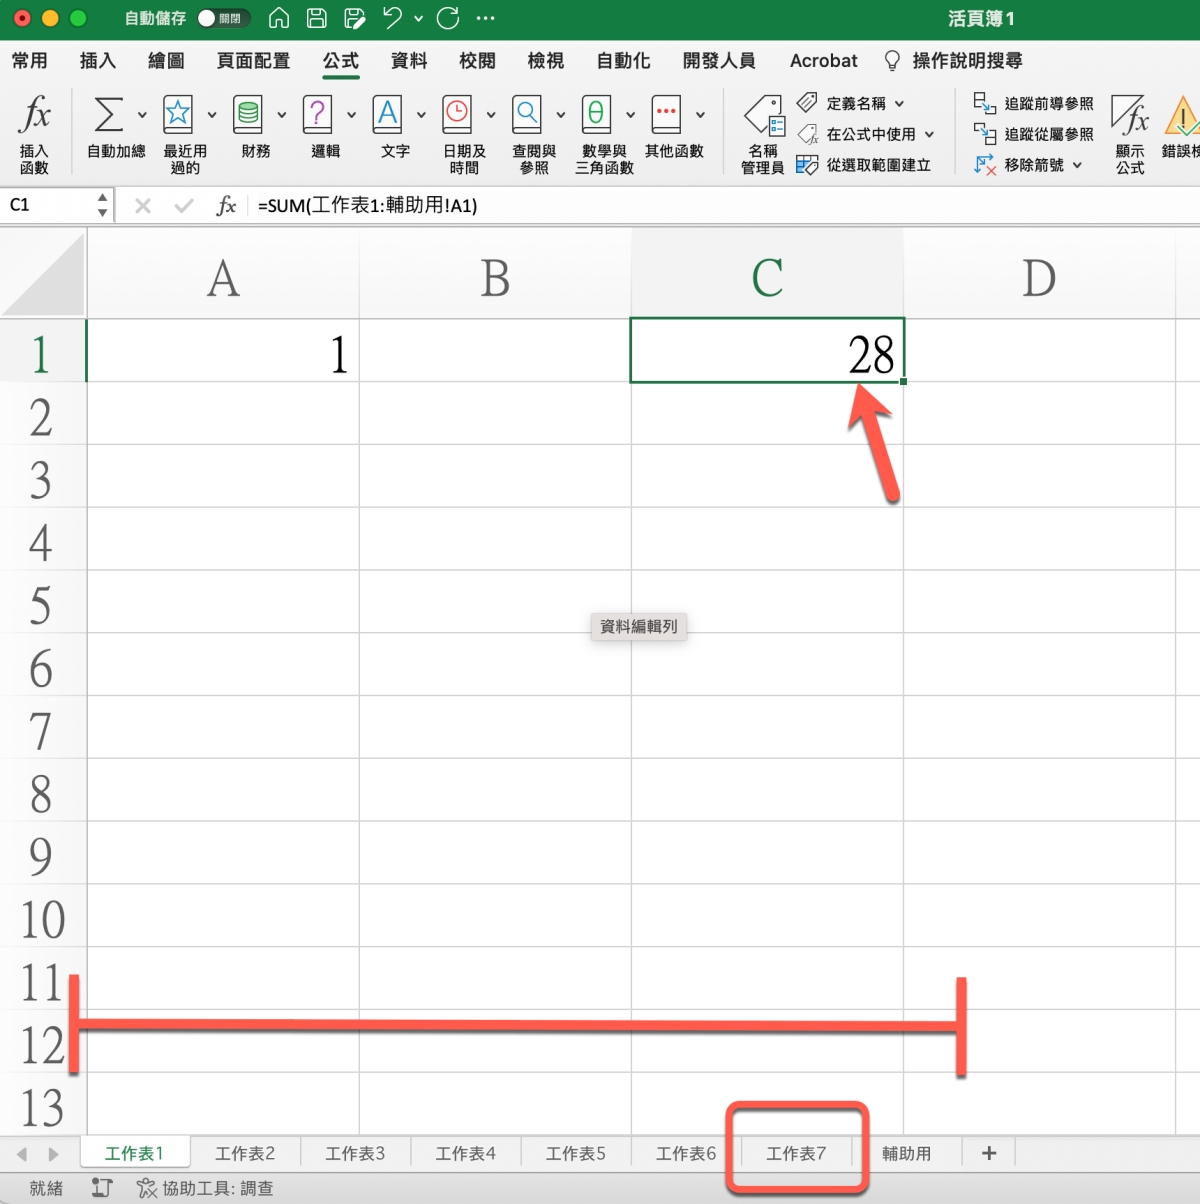Click inside the formula bar text
1200x1204 pixels.
point(368,205)
